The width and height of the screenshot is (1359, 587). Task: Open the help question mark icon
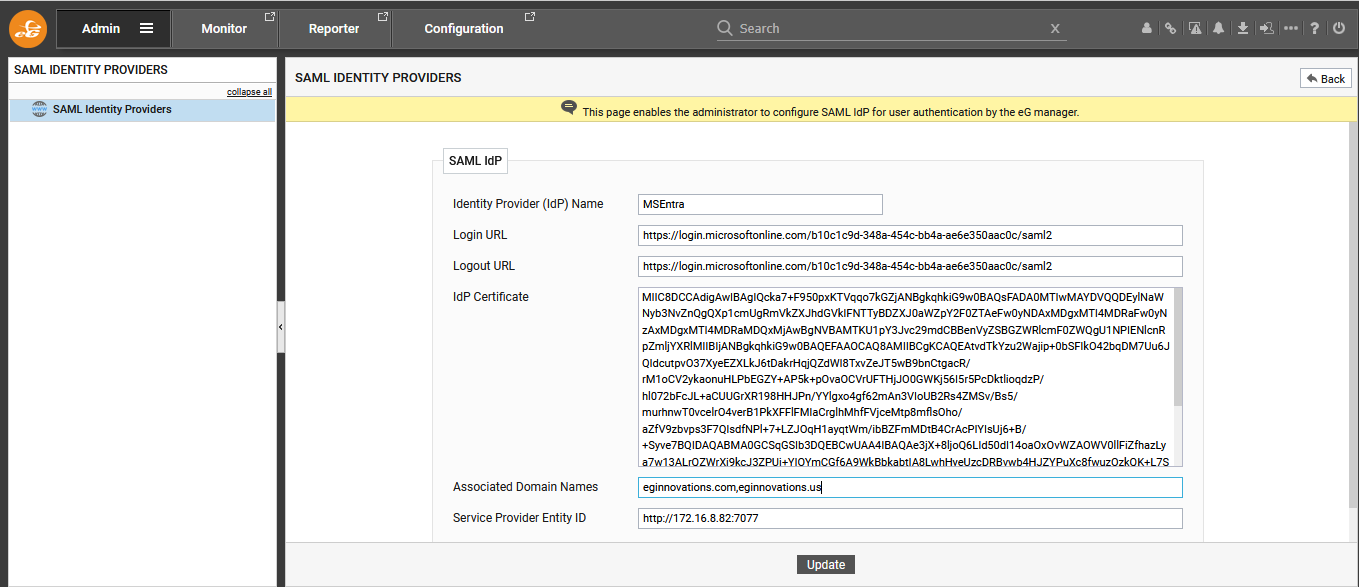pos(1315,29)
